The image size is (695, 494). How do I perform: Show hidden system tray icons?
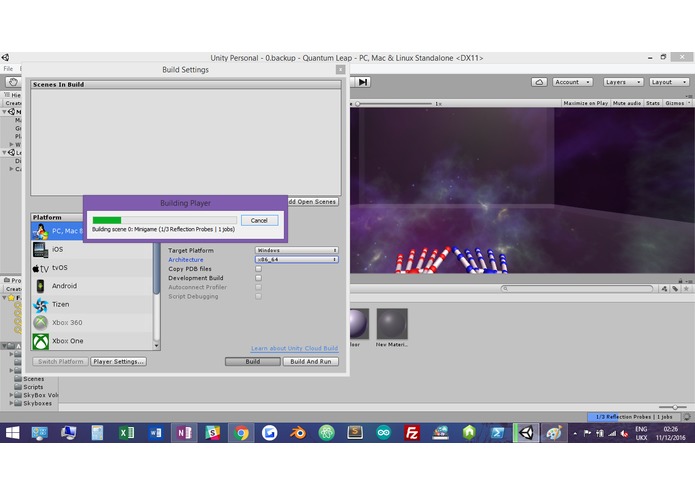pos(575,433)
